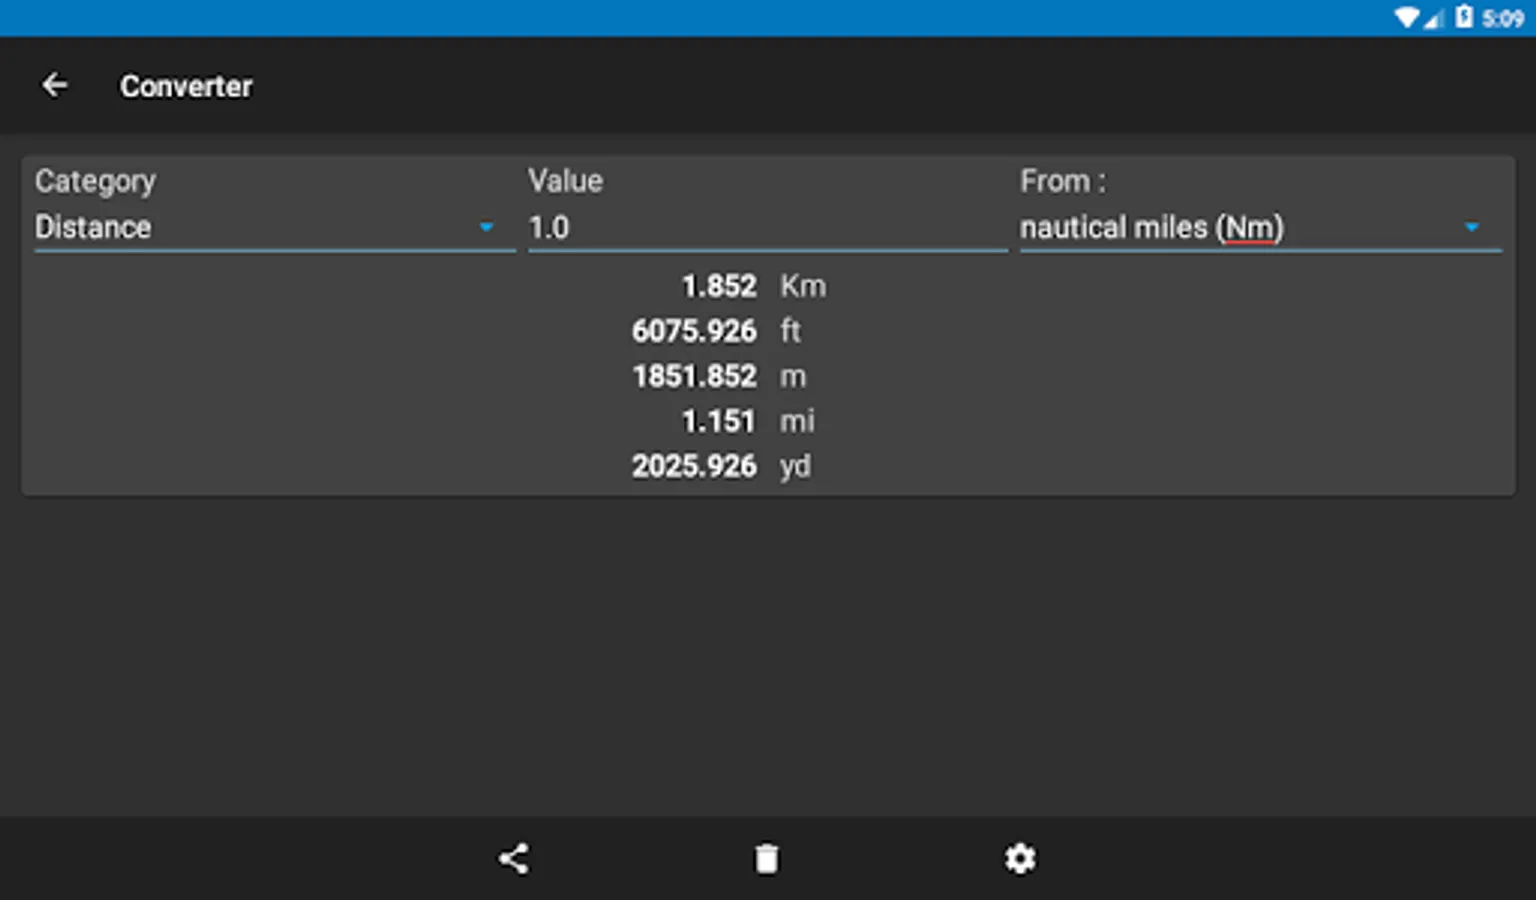1536x900 pixels.
Task: Tap the Wi-Fi status icon
Action: pos(1407,17)
